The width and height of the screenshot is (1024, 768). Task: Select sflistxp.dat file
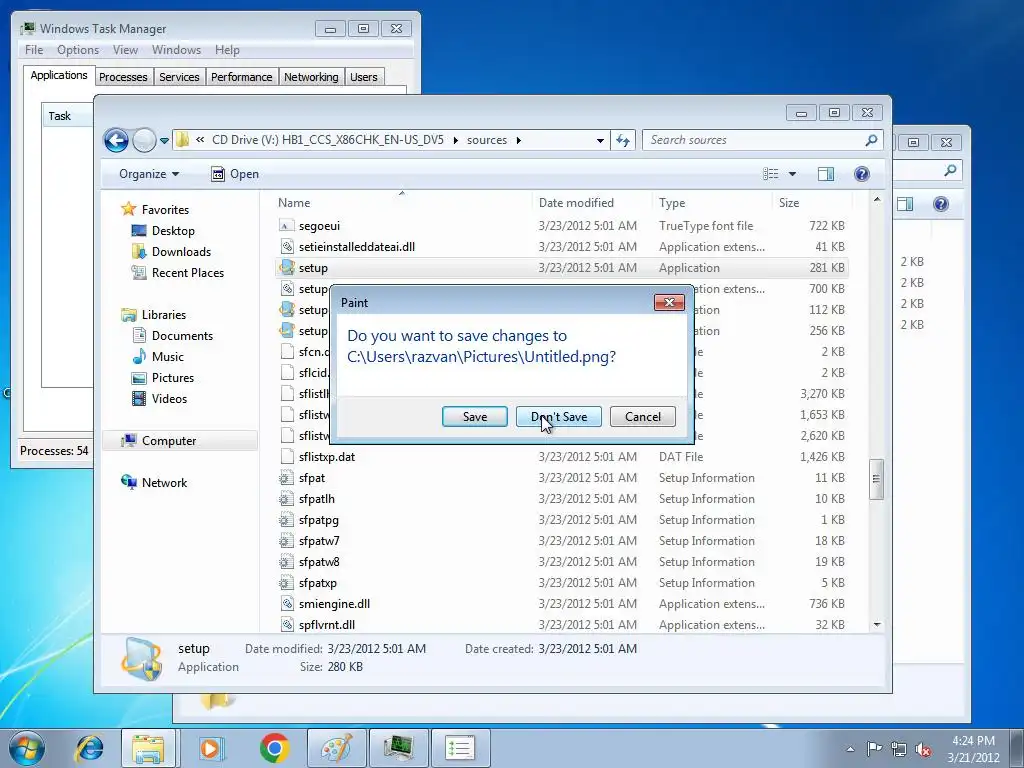click(x=562, y=456)
